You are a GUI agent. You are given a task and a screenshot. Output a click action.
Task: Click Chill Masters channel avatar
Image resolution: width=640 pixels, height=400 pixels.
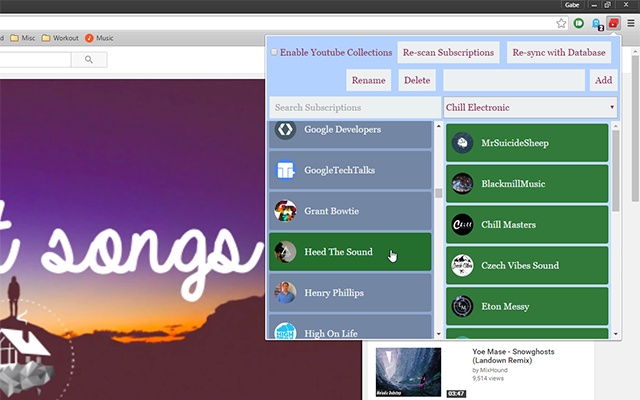point(462,224)
